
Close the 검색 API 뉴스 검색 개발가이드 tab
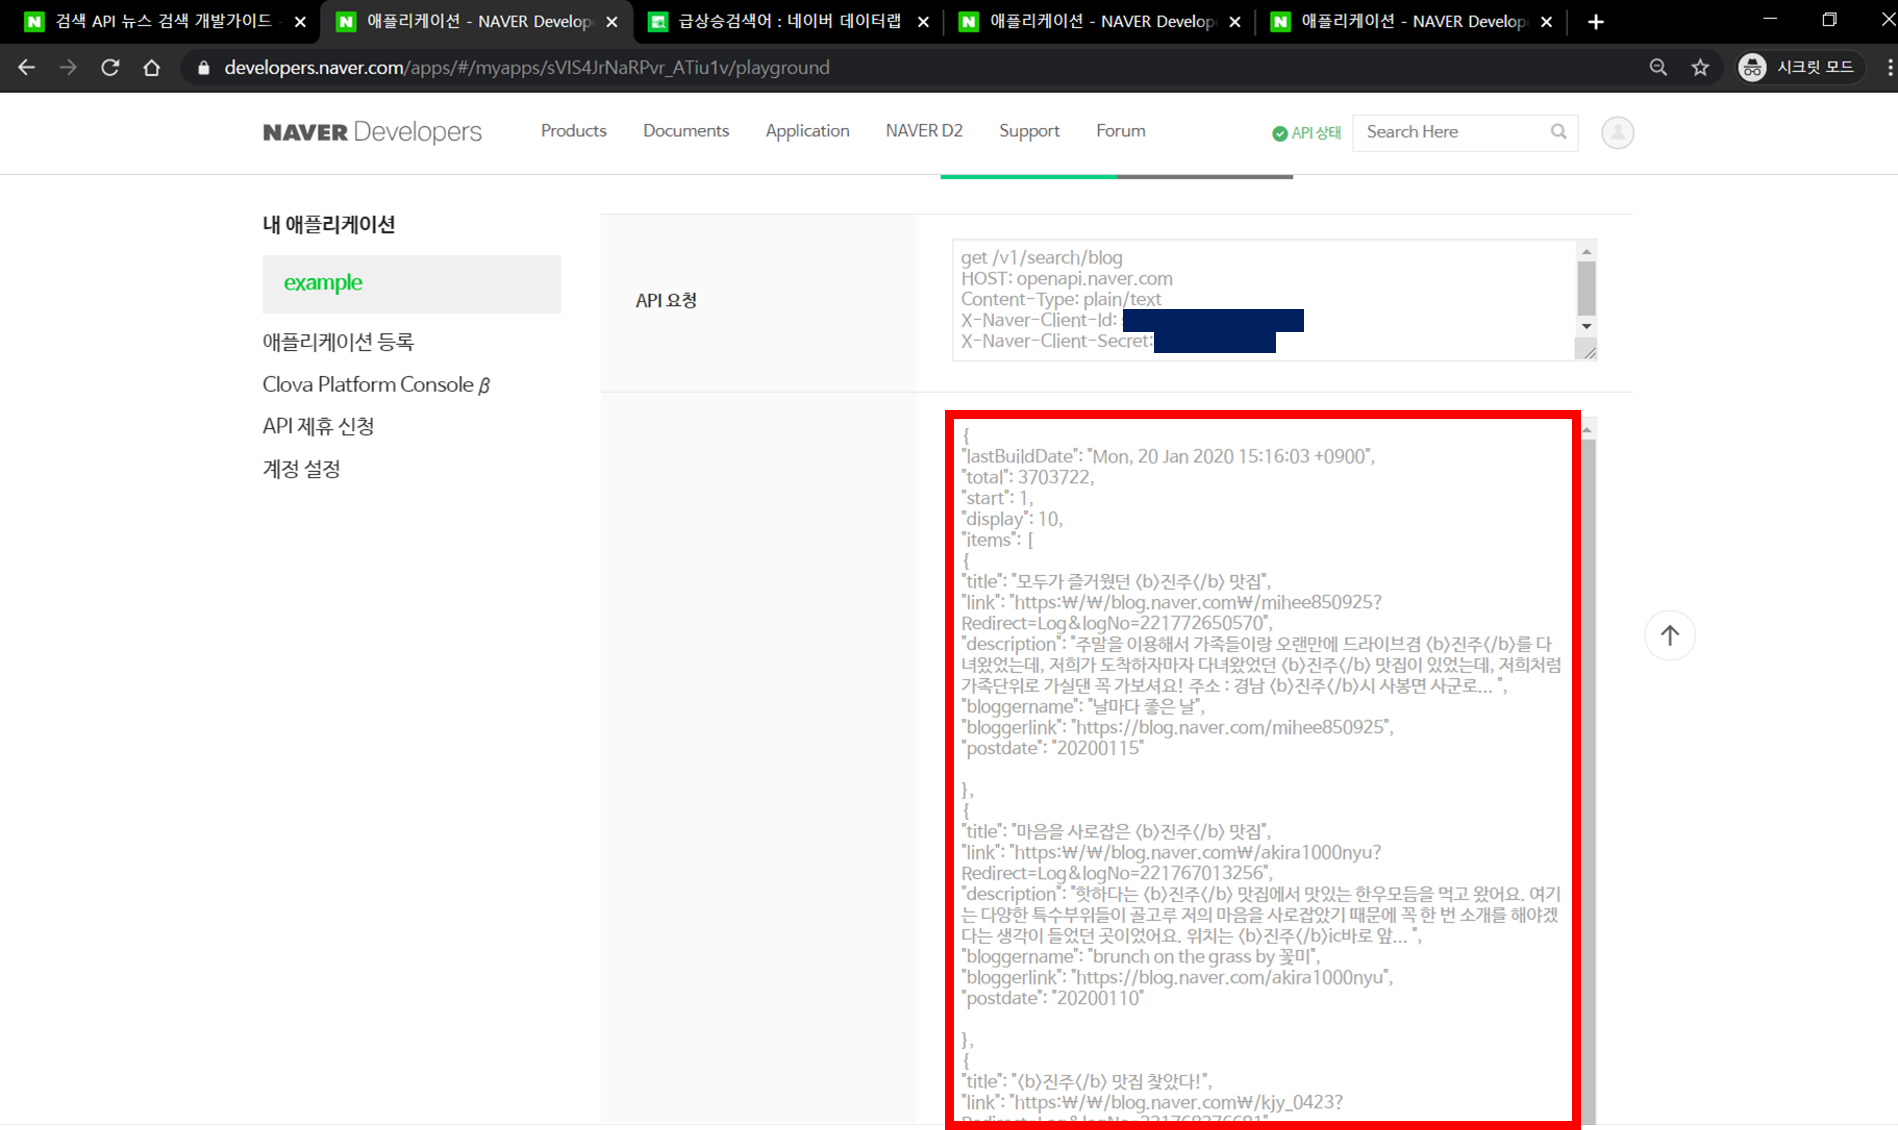(300, 21)
